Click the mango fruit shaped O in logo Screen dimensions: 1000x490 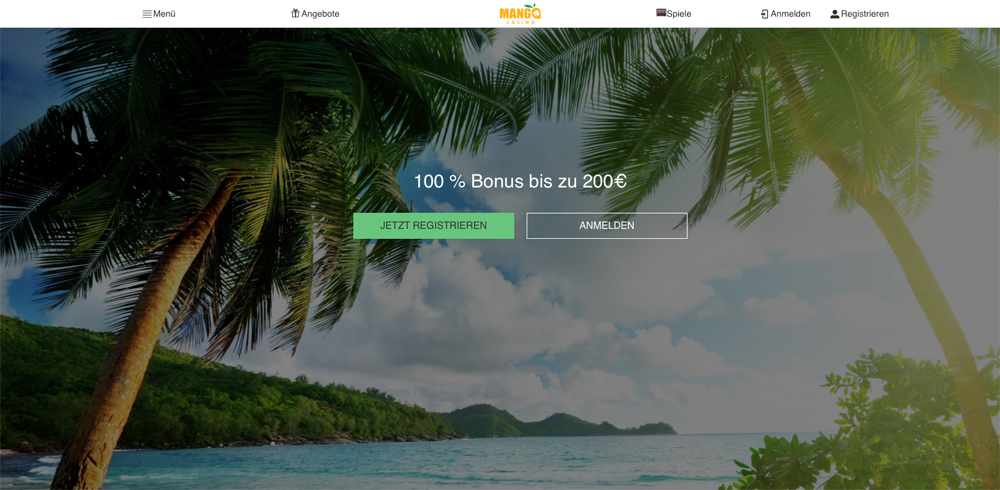tap(536, 11)
